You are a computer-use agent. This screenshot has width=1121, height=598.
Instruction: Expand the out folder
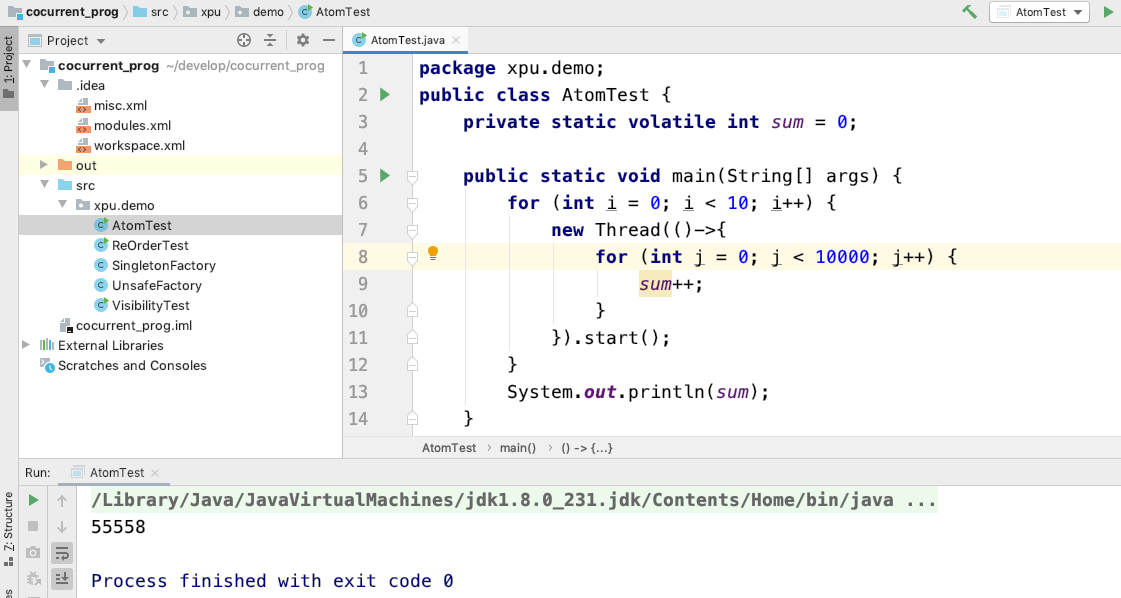tap(44, 165)
